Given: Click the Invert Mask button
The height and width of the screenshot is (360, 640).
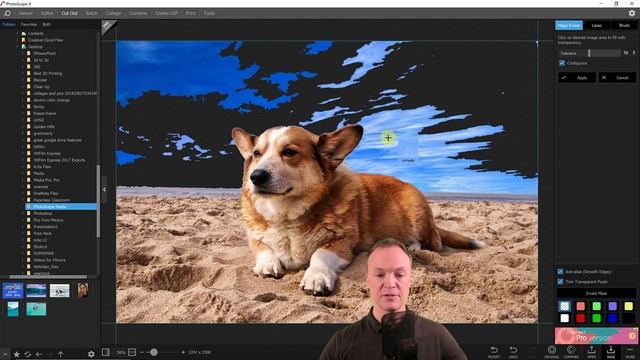Looking at the screenshot, I should pyautogui.click(x=596, y=293).
